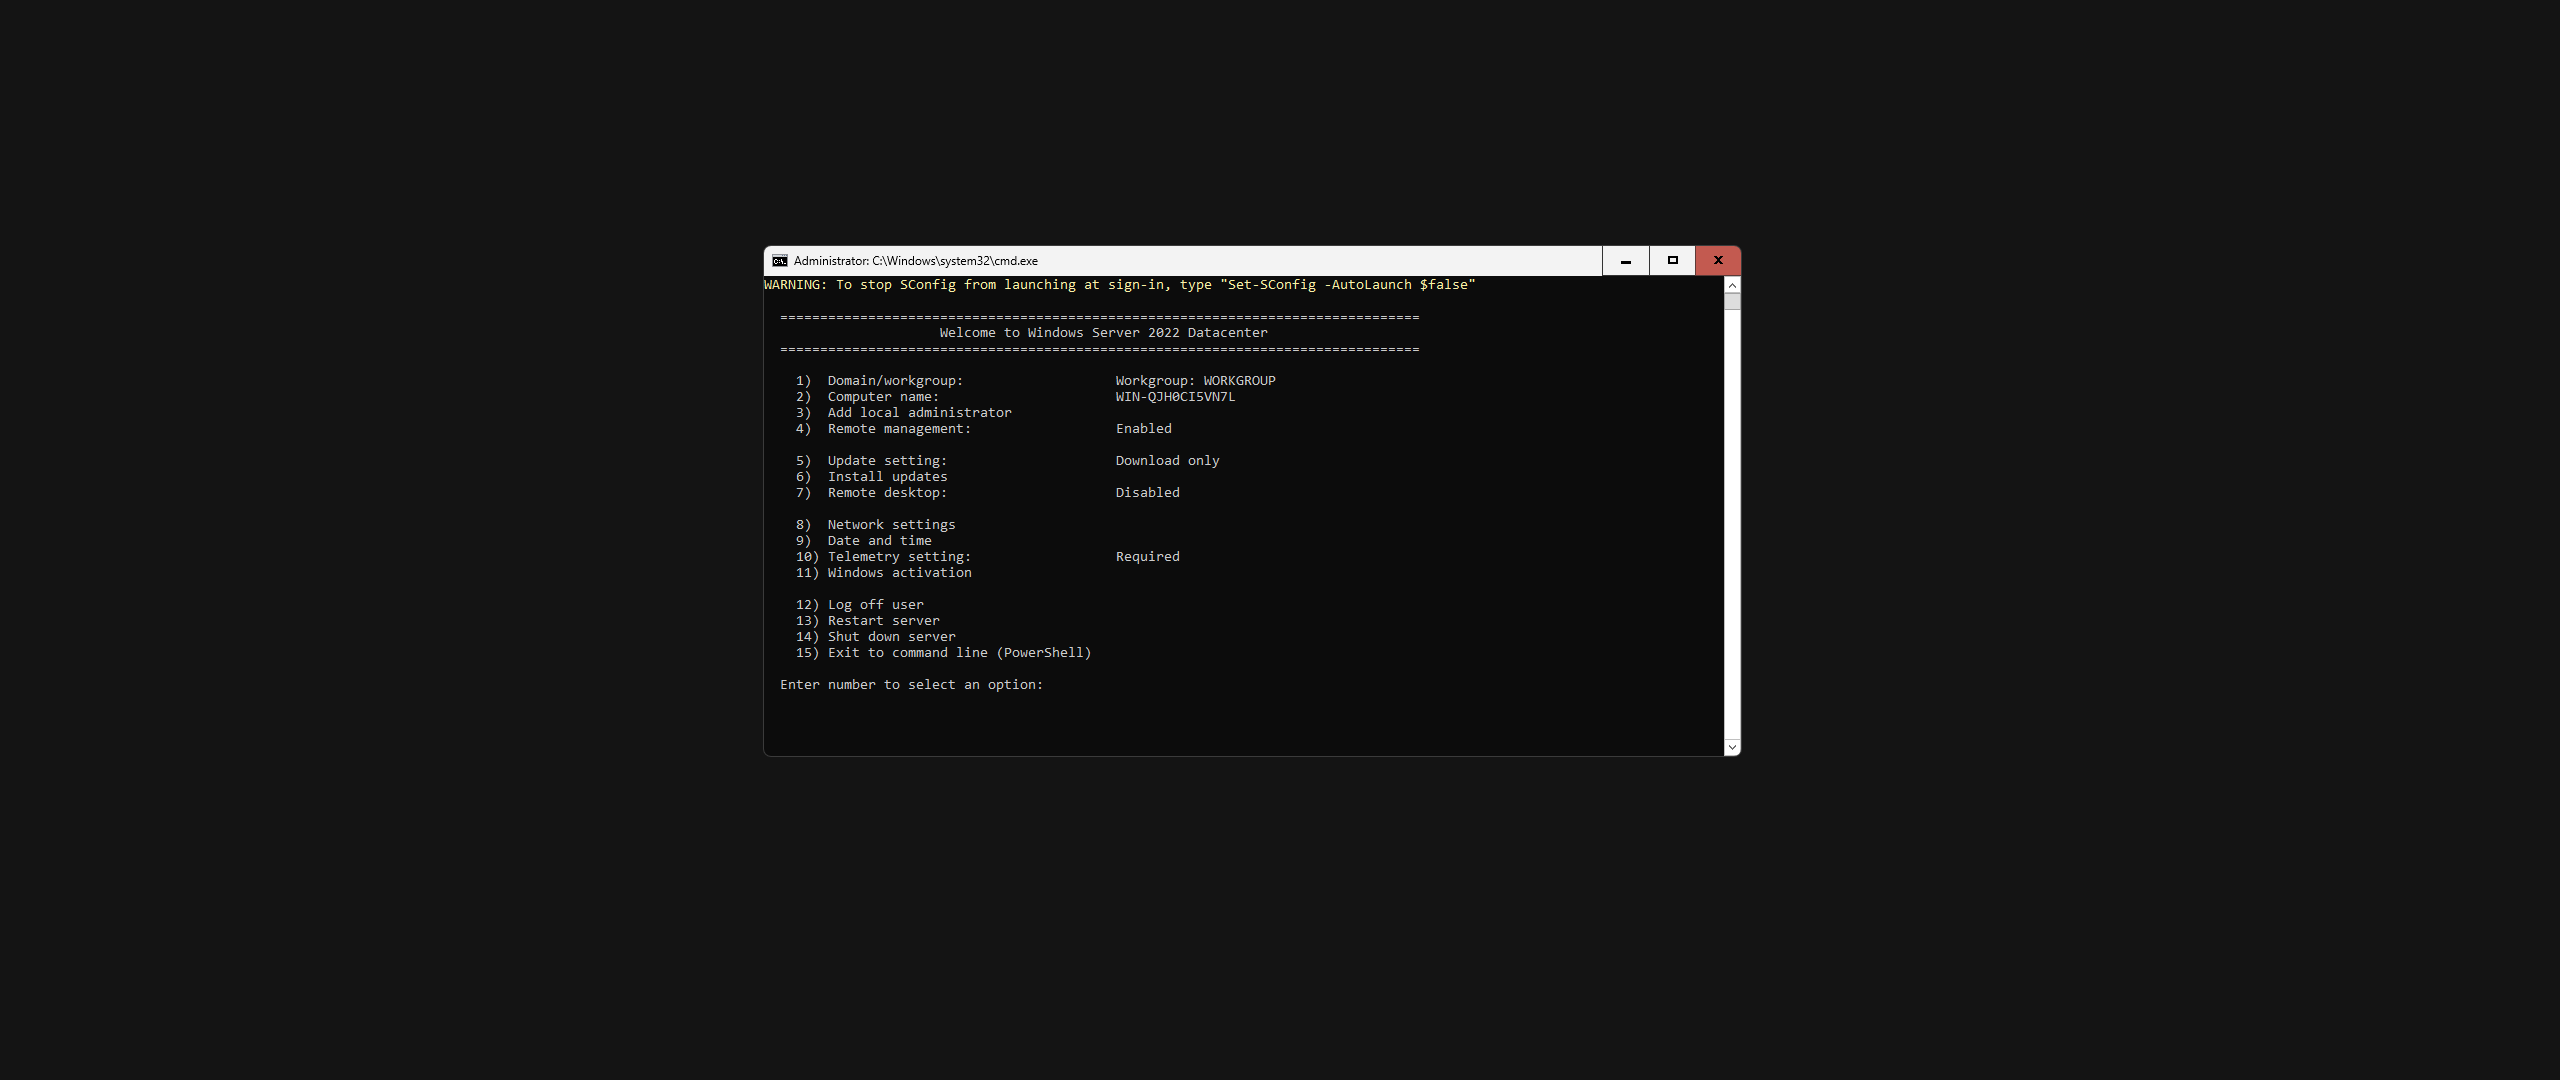Viewport: 2560px width, 1080px height.
Task: Click the window title bar text
Action: (x=915, y=261)
